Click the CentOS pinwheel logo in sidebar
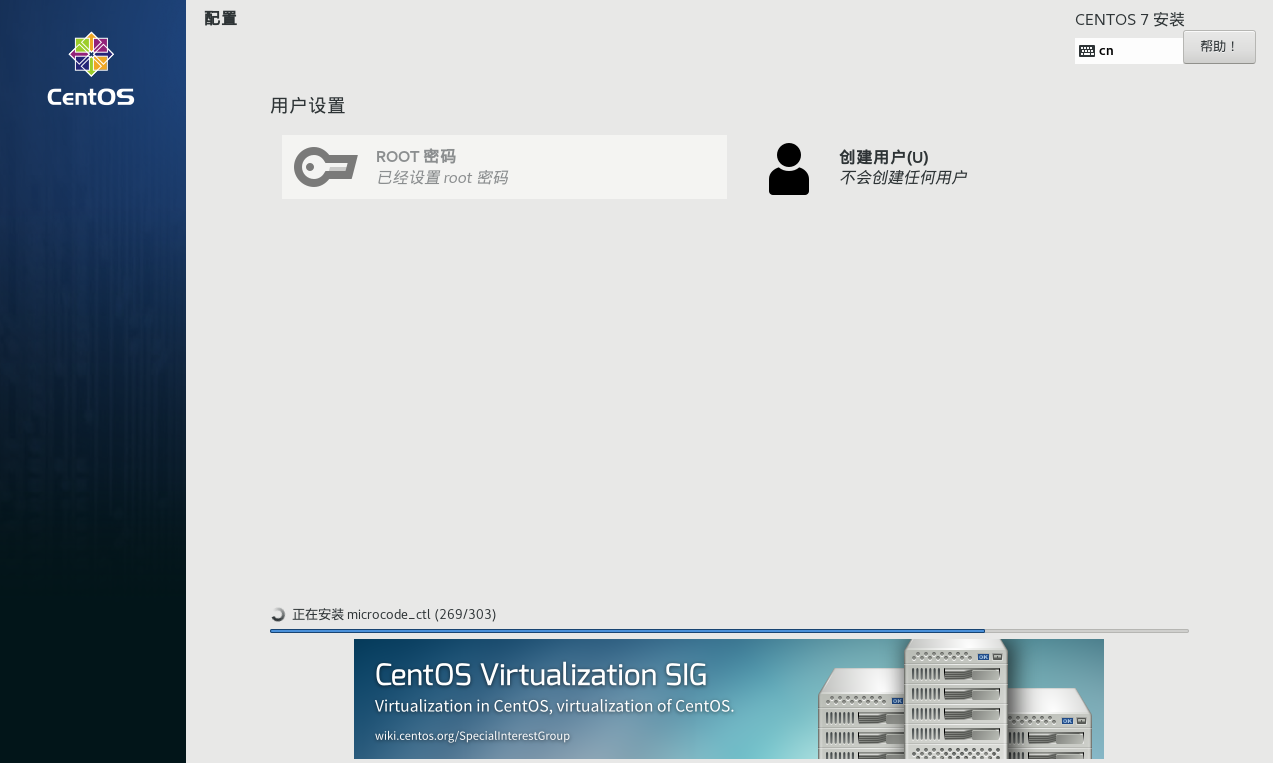 tap(91, 54)
